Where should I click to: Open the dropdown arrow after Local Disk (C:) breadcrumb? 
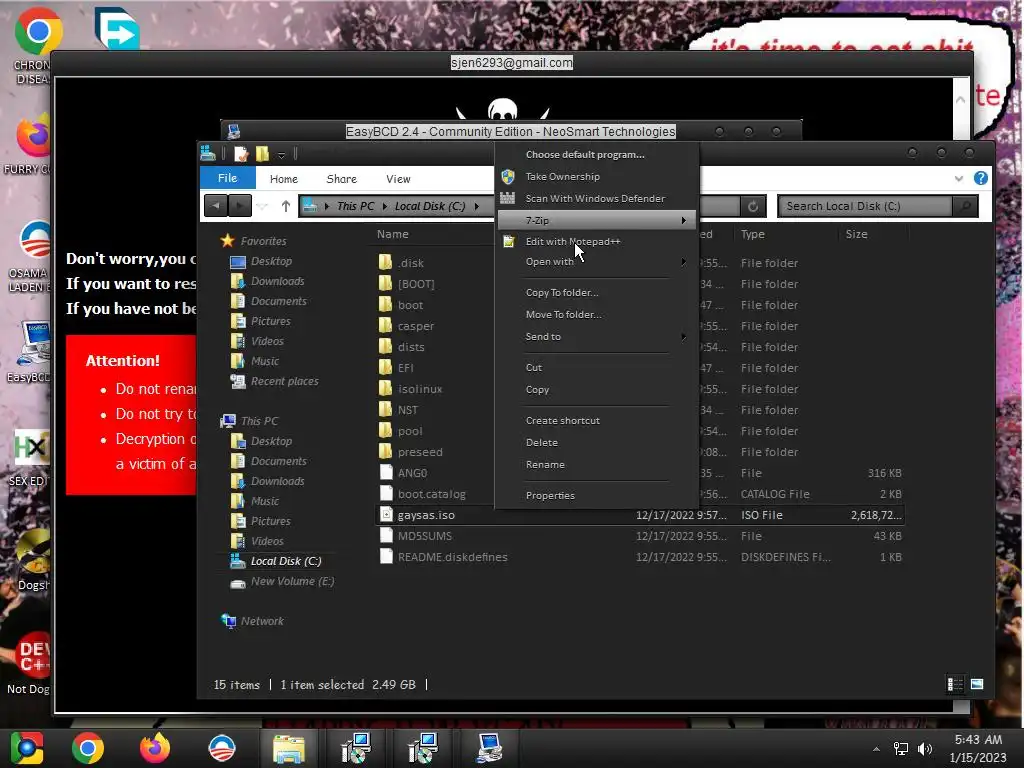coord(477,206)
